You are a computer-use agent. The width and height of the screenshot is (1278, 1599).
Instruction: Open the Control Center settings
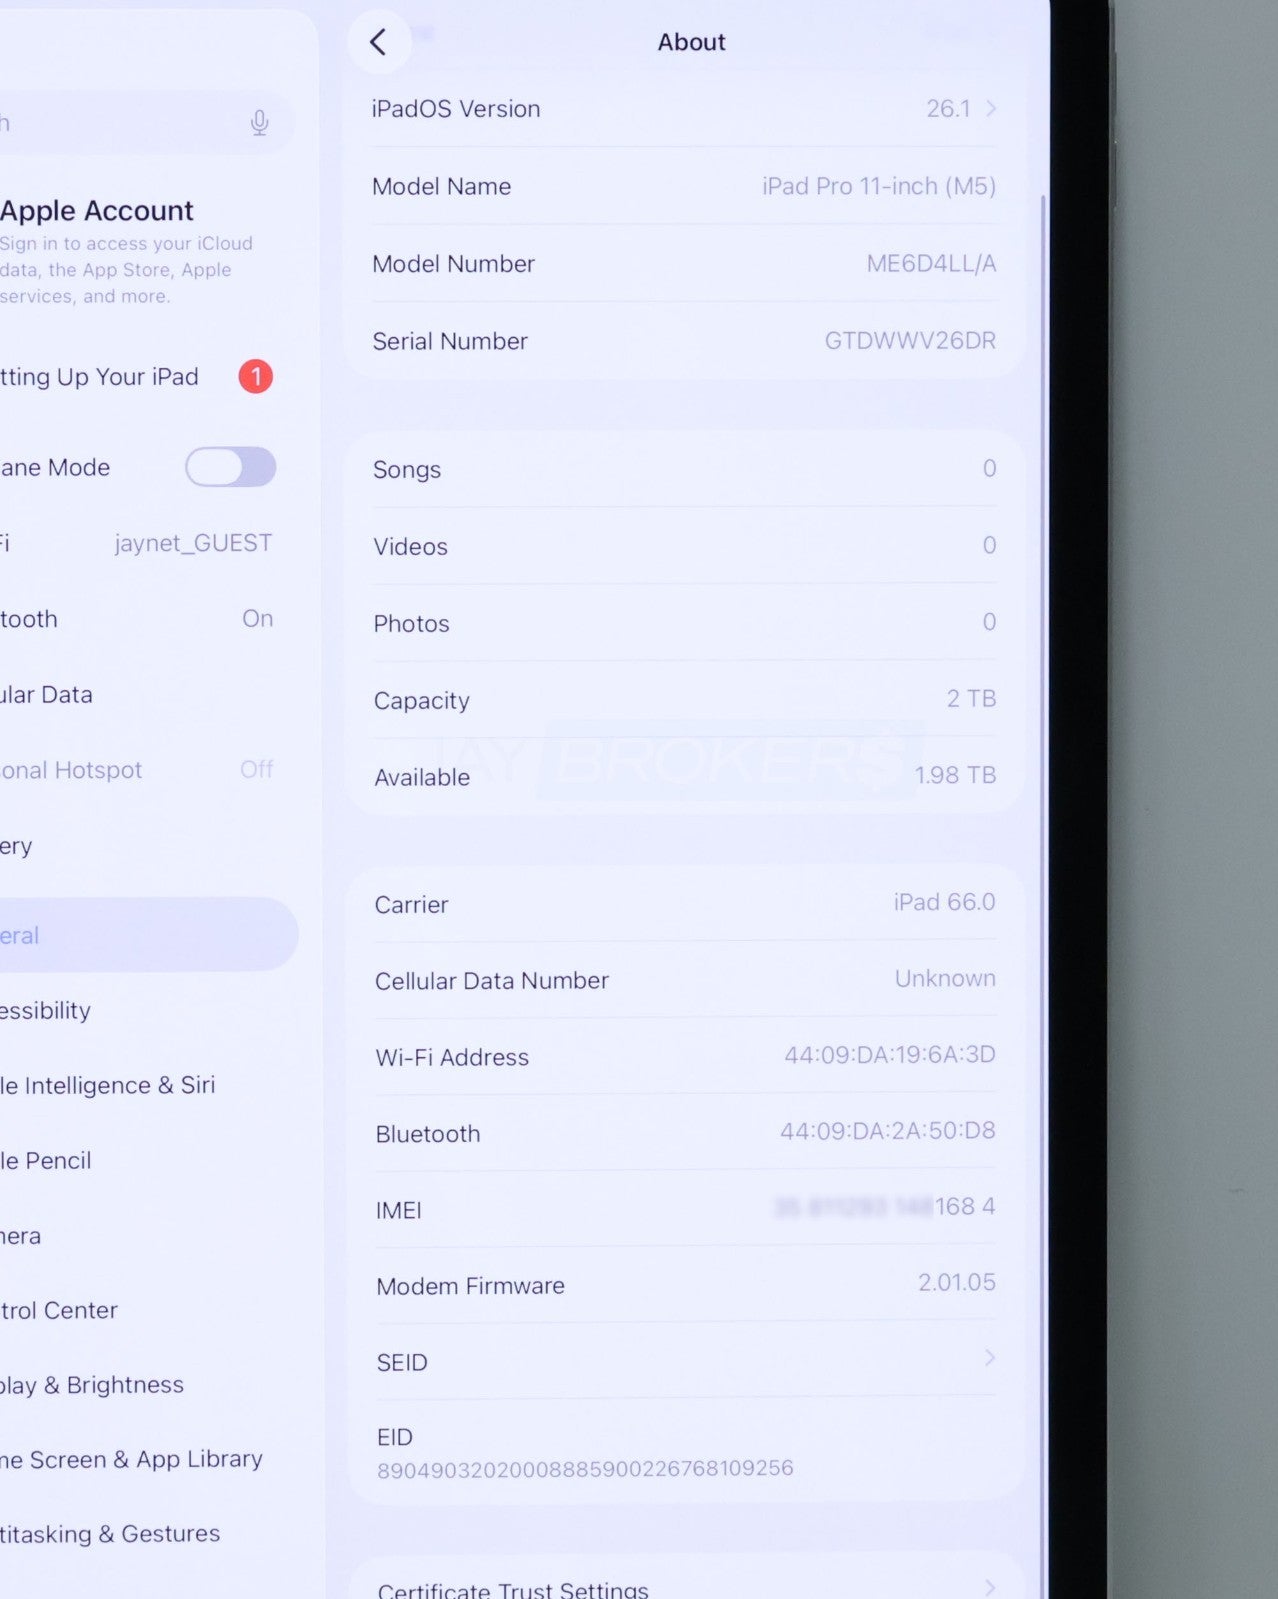60,1310
